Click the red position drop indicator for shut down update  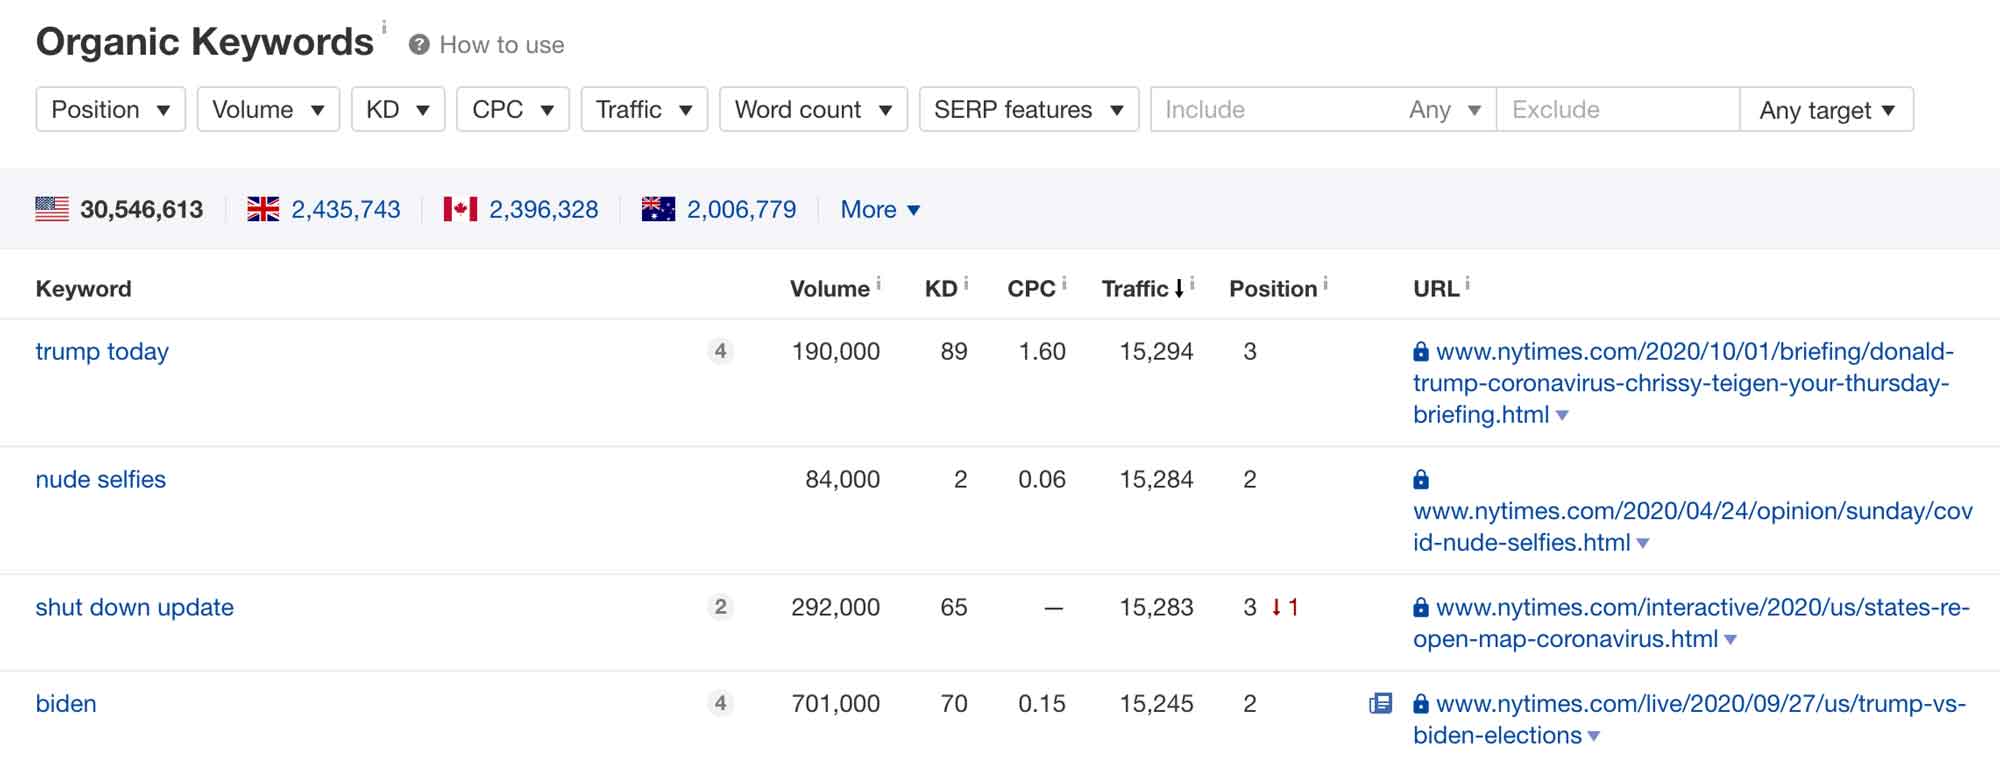(x=1285, y=608)
